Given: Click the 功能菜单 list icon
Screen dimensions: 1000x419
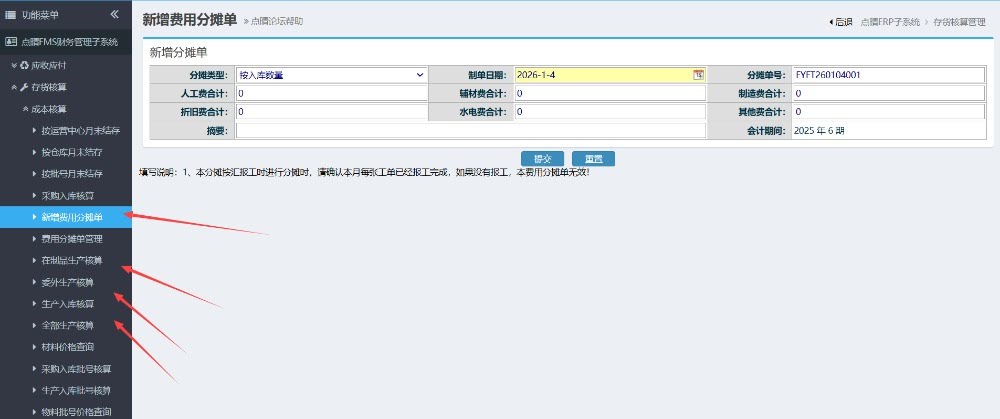Looking at the screenshot, I should (x=11, y=14).
